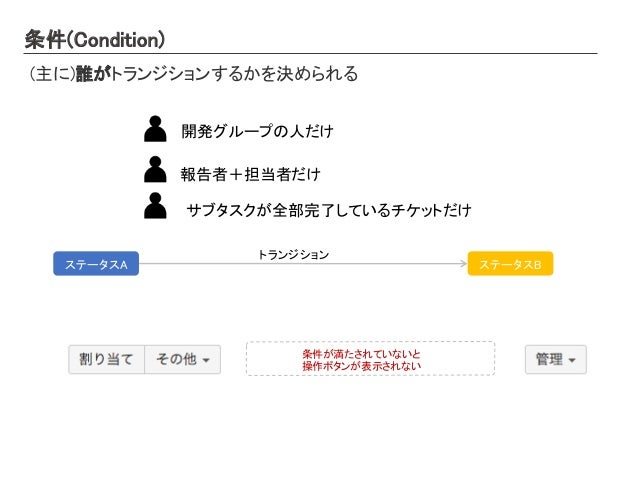Click the 条件(Condition) heading
The width and height of the screenshot is (638, 479).
(95, 40)
